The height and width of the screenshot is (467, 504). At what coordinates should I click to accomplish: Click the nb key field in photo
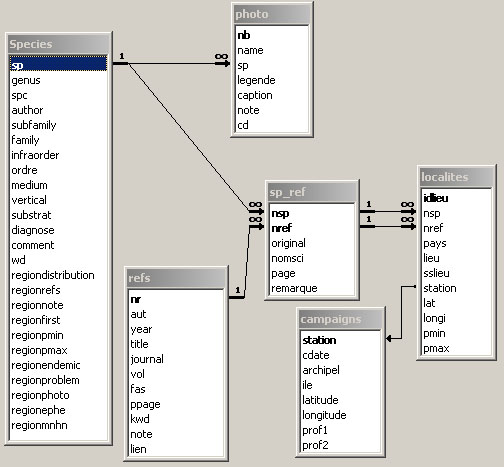point(272,35)
